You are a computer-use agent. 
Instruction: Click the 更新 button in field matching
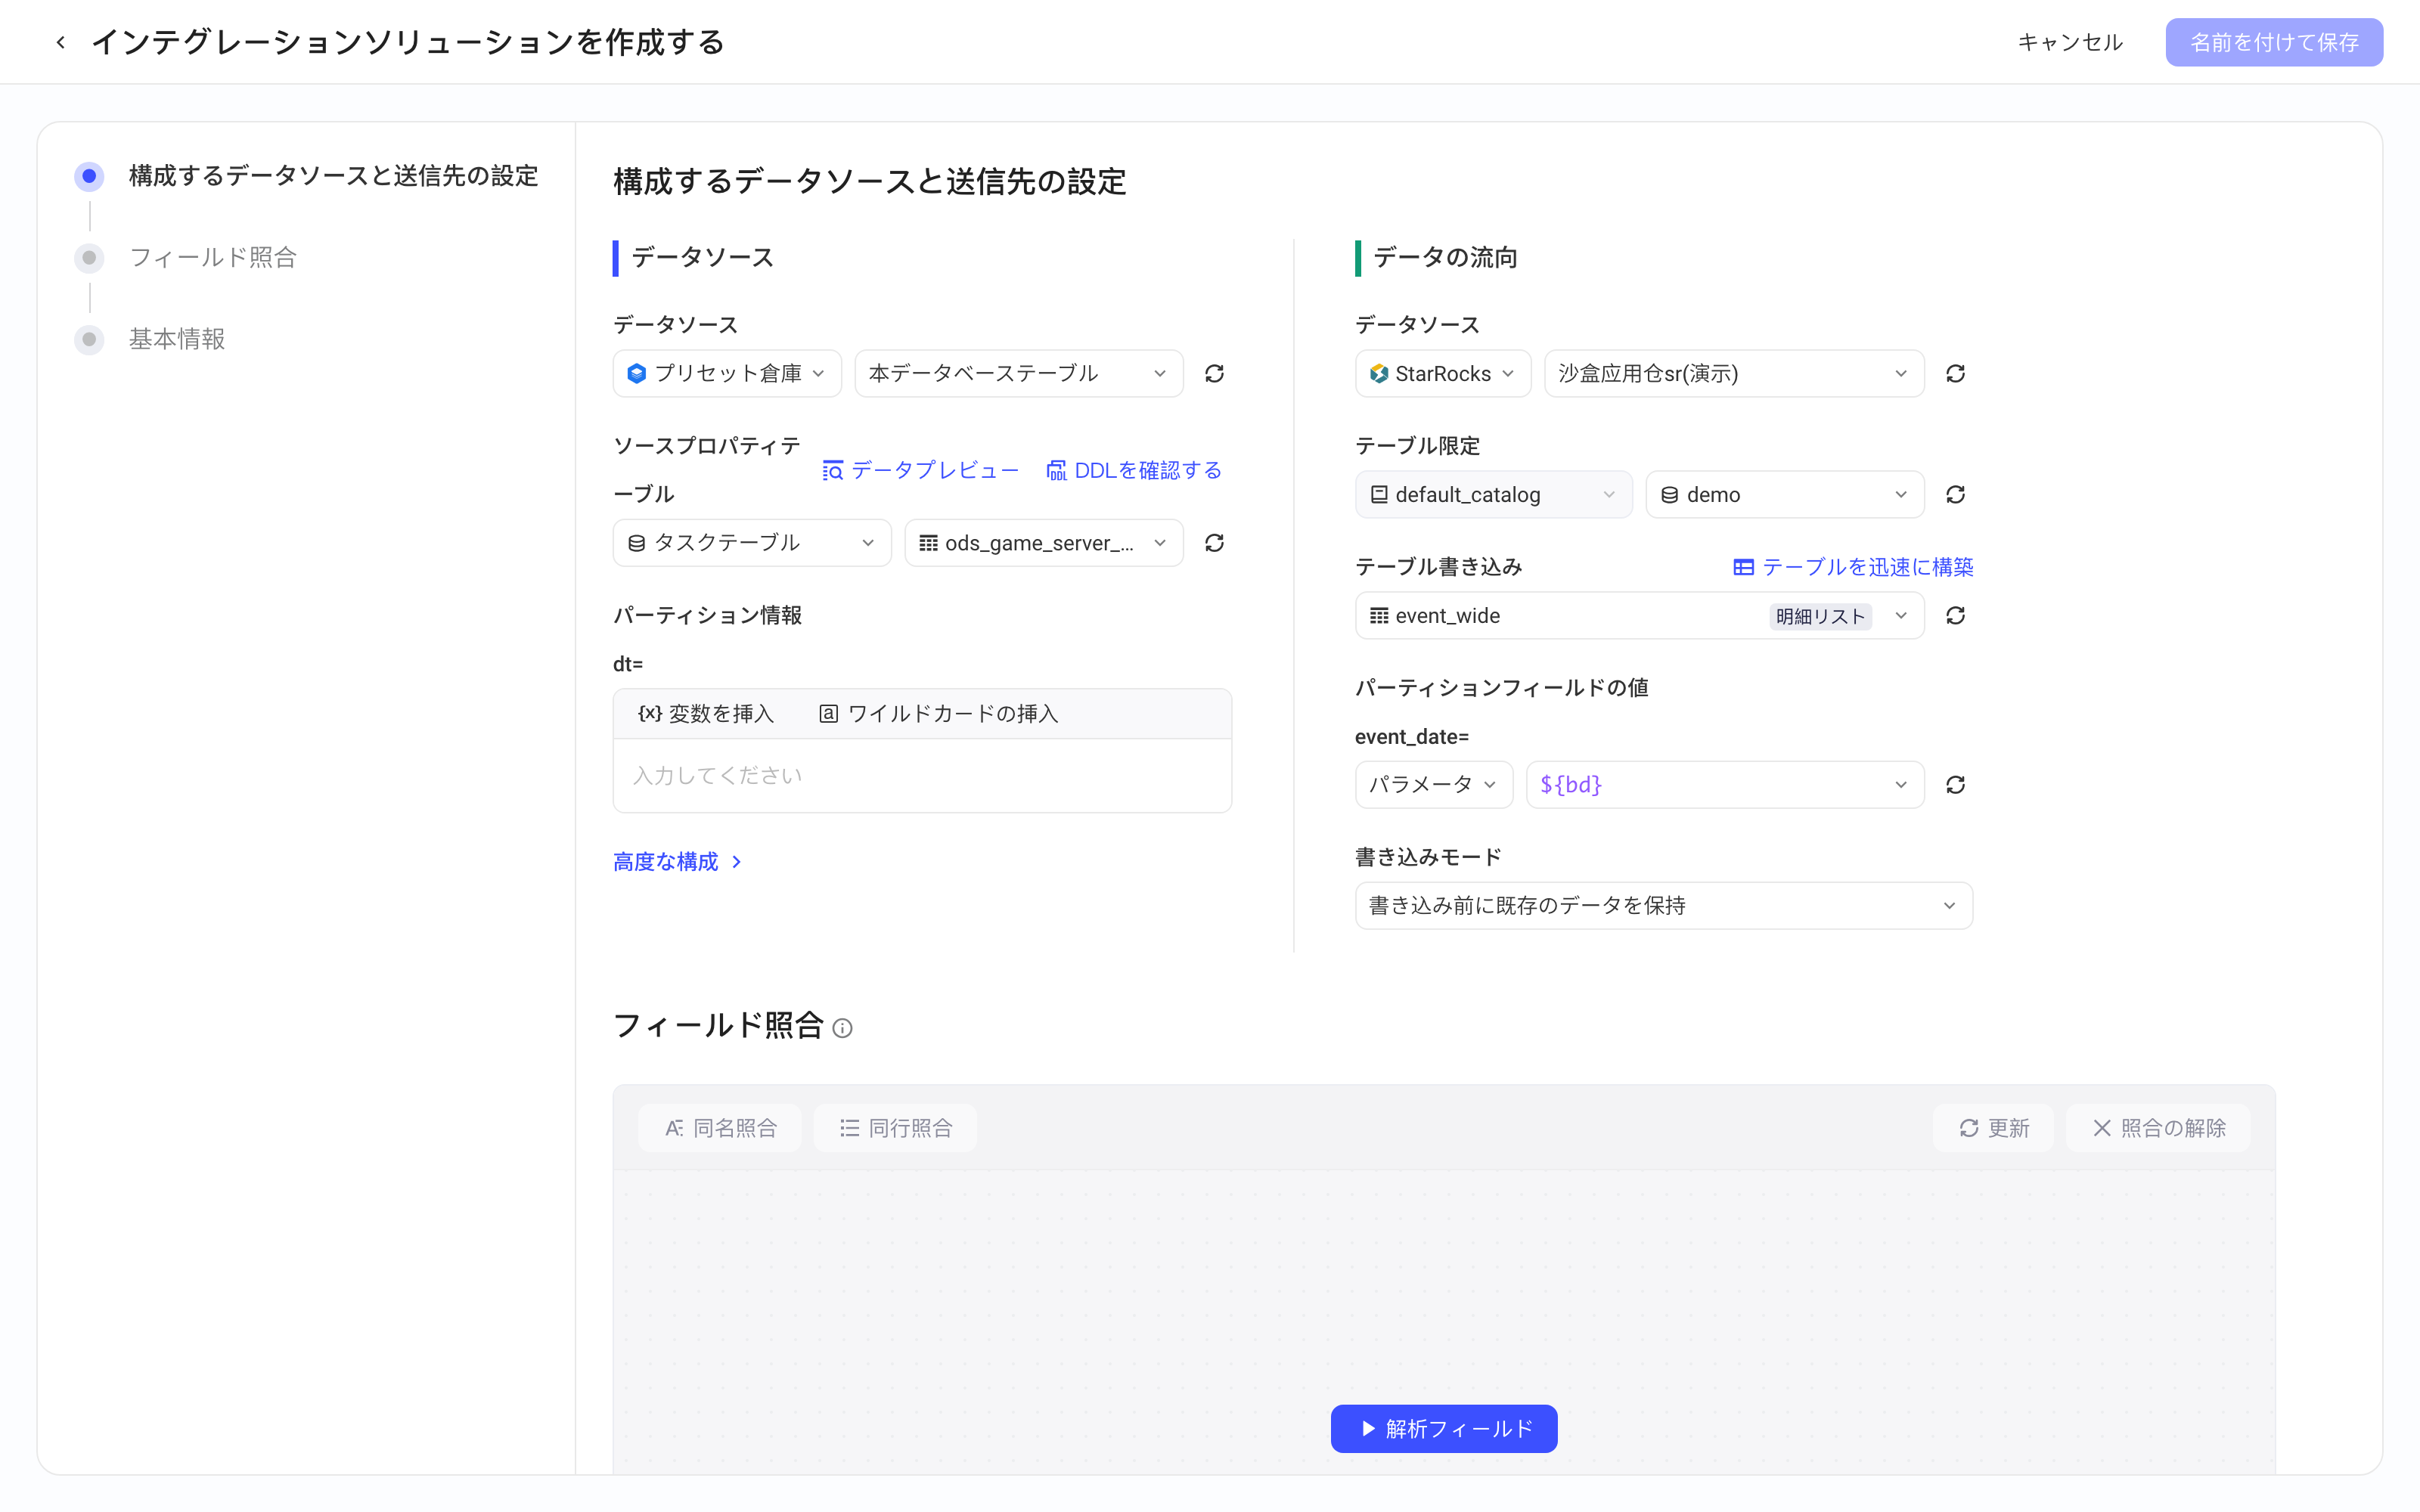pyautogui.click(x=1993, y=1128)
